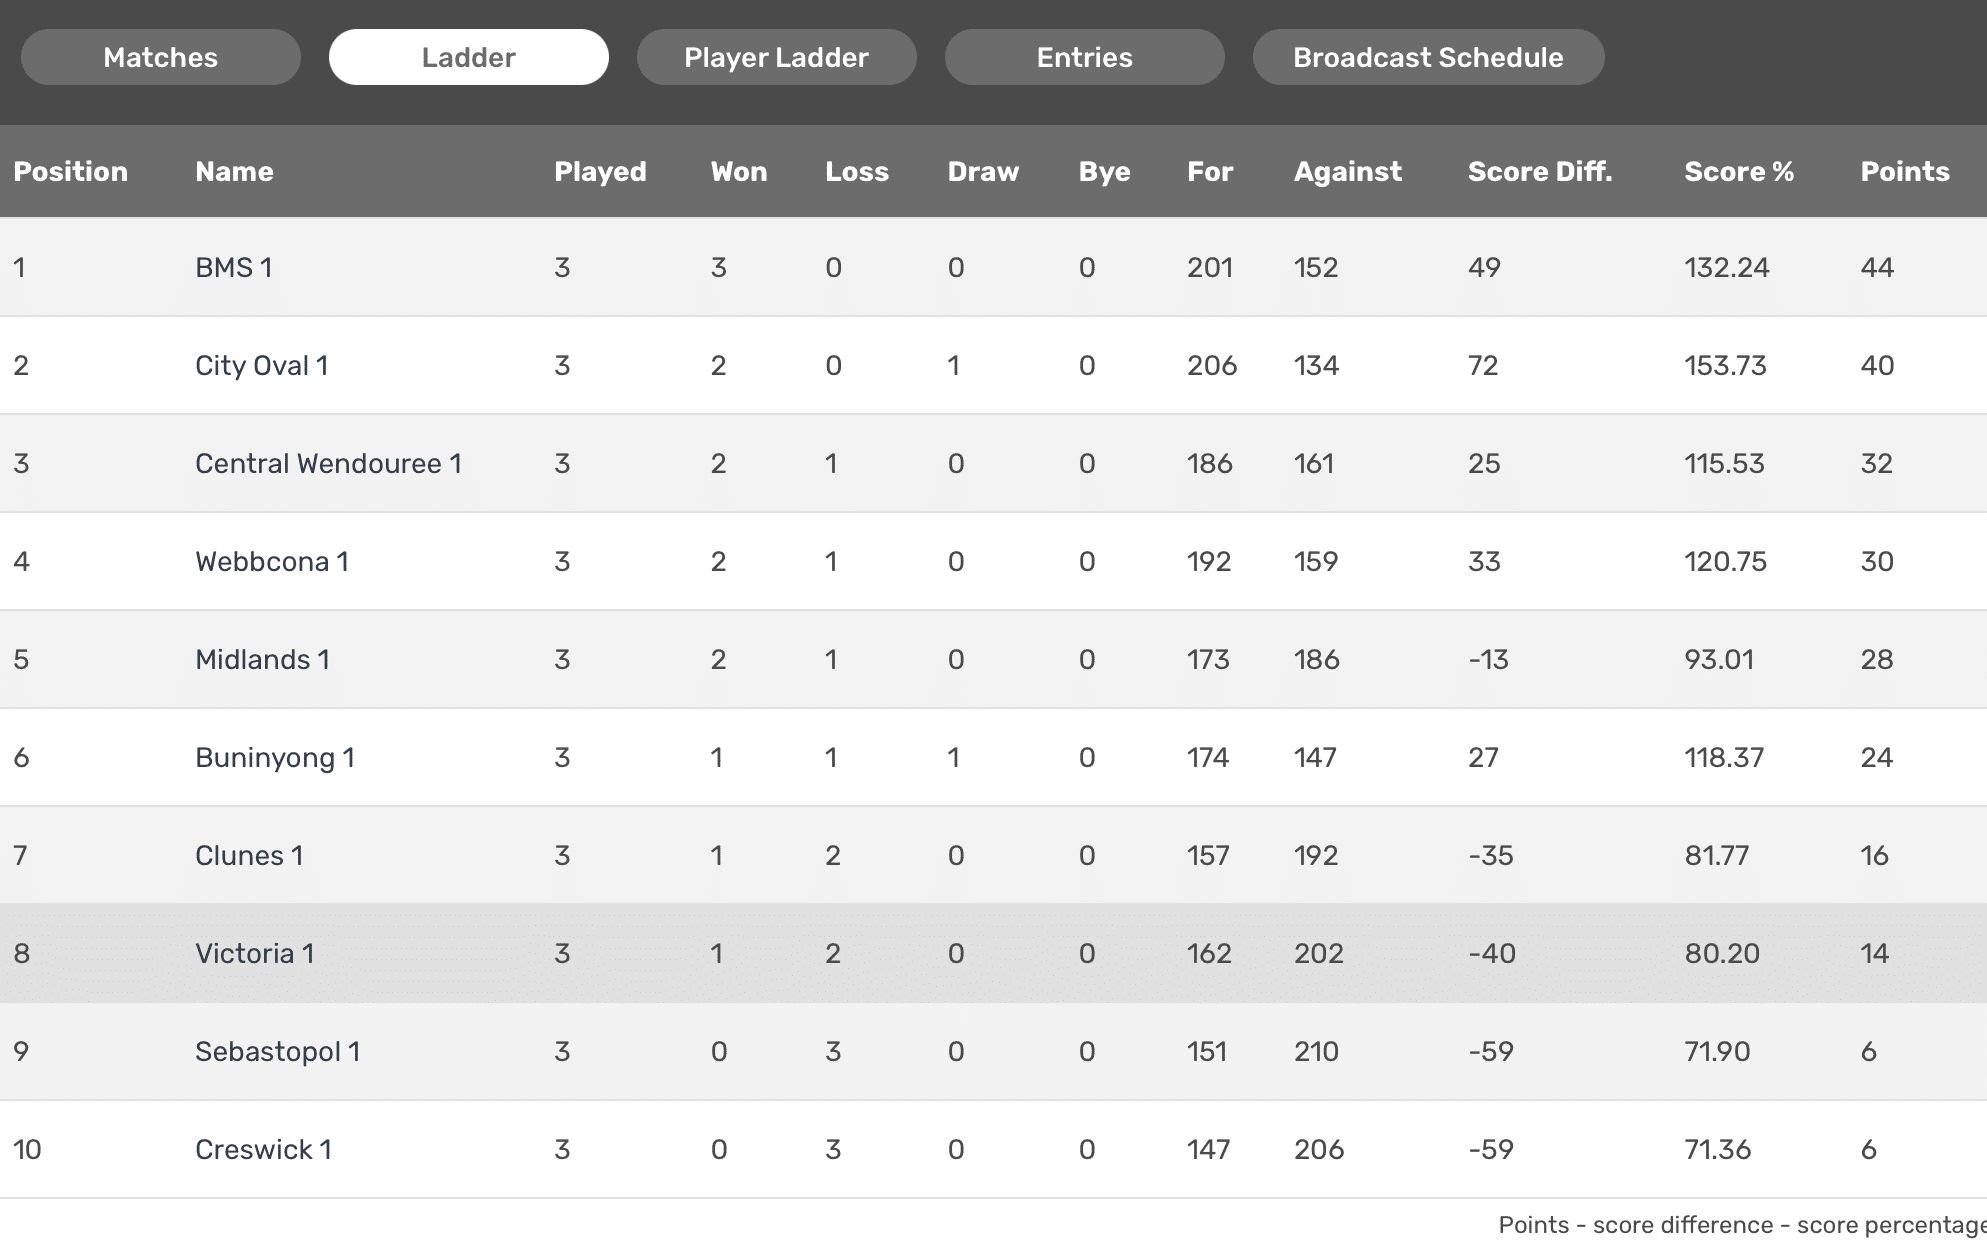This screenshot has height=1245, width=1987.
Task: Open the Player Ladder tab
Action: 776,57
